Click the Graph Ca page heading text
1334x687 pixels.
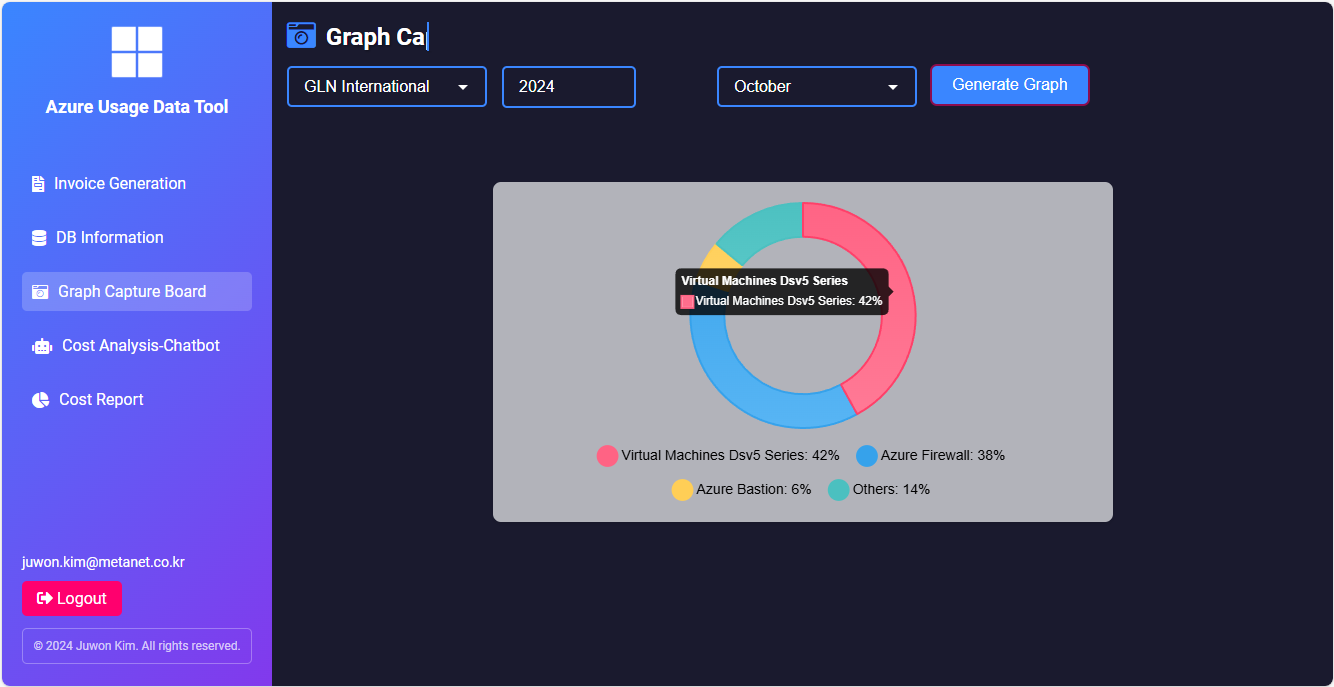point(376,37)
